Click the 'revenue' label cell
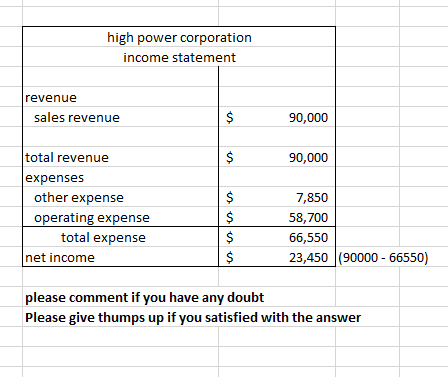Screen dimensions: 448x377 [121, 97]
